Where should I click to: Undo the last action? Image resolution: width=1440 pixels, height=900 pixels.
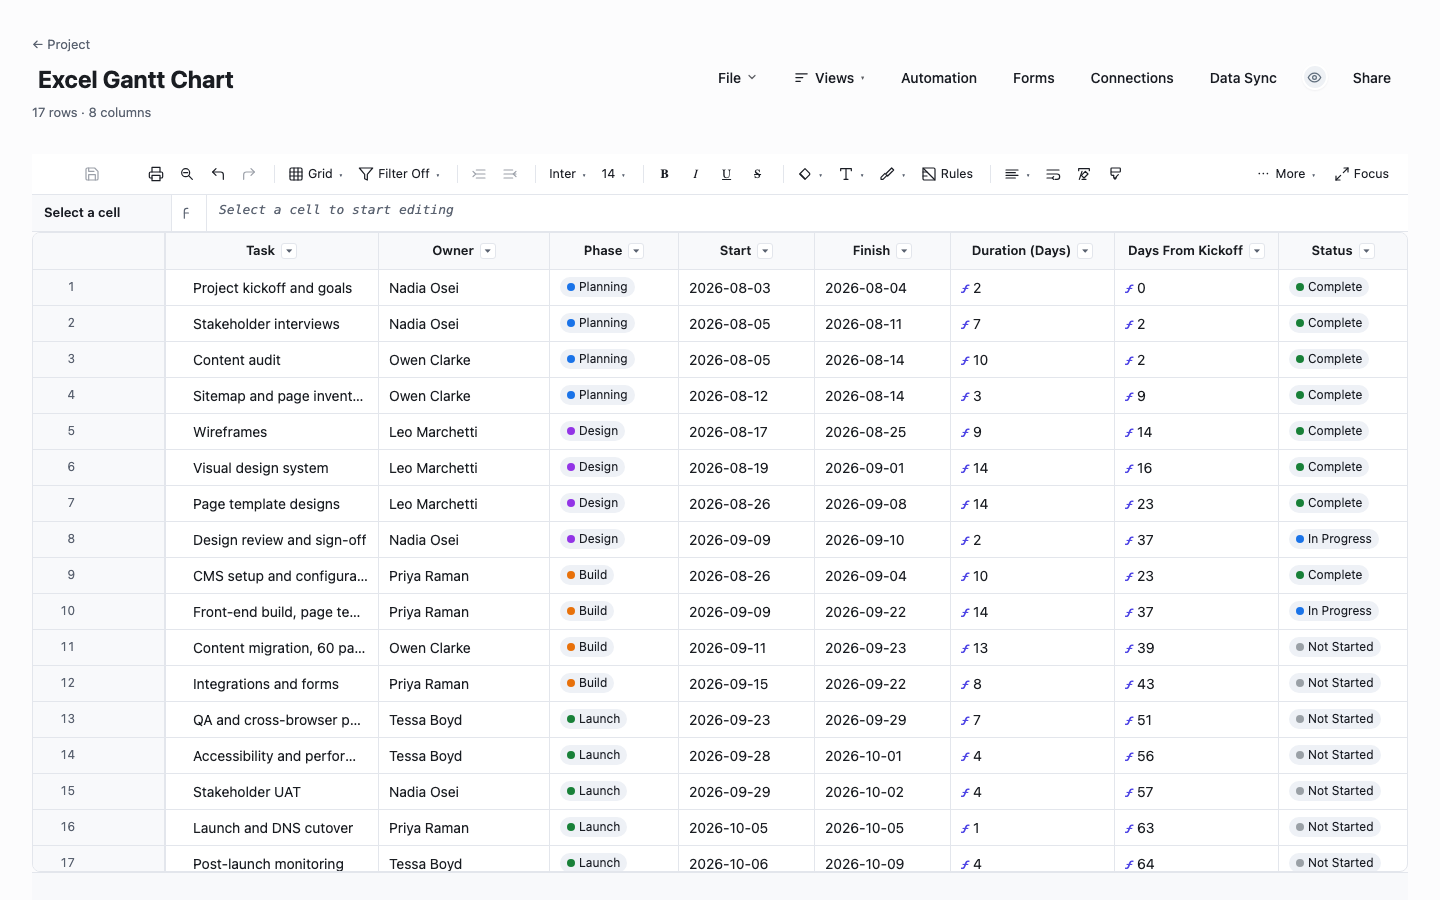click(218, 174)
